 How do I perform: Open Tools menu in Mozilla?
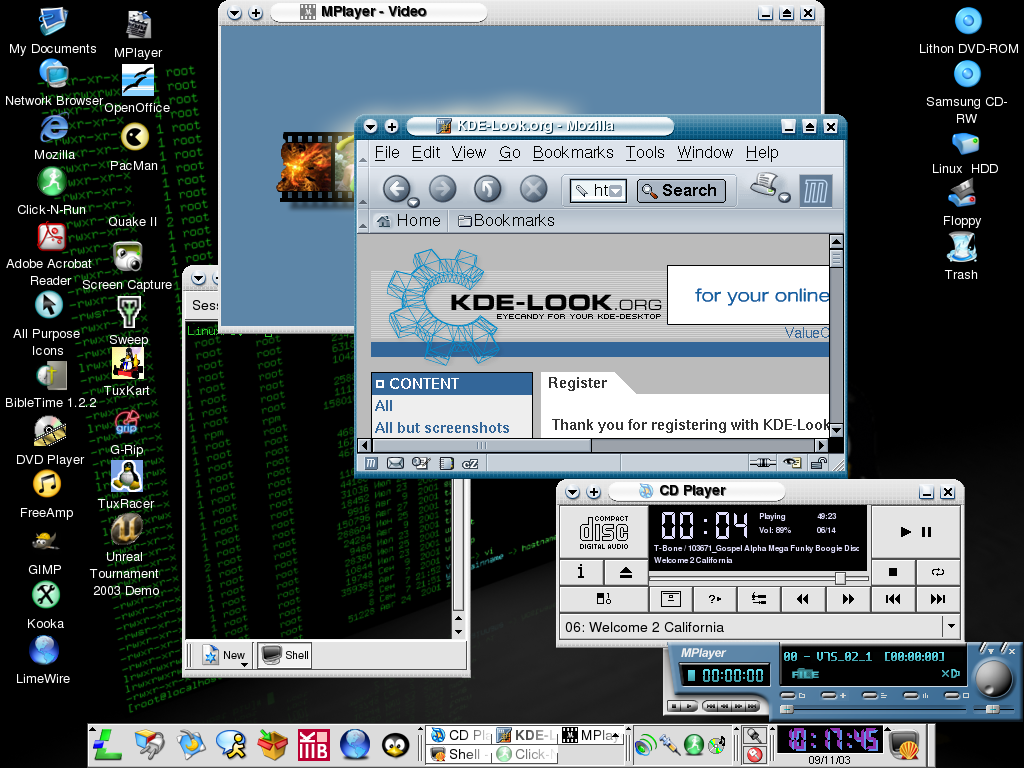645,152
